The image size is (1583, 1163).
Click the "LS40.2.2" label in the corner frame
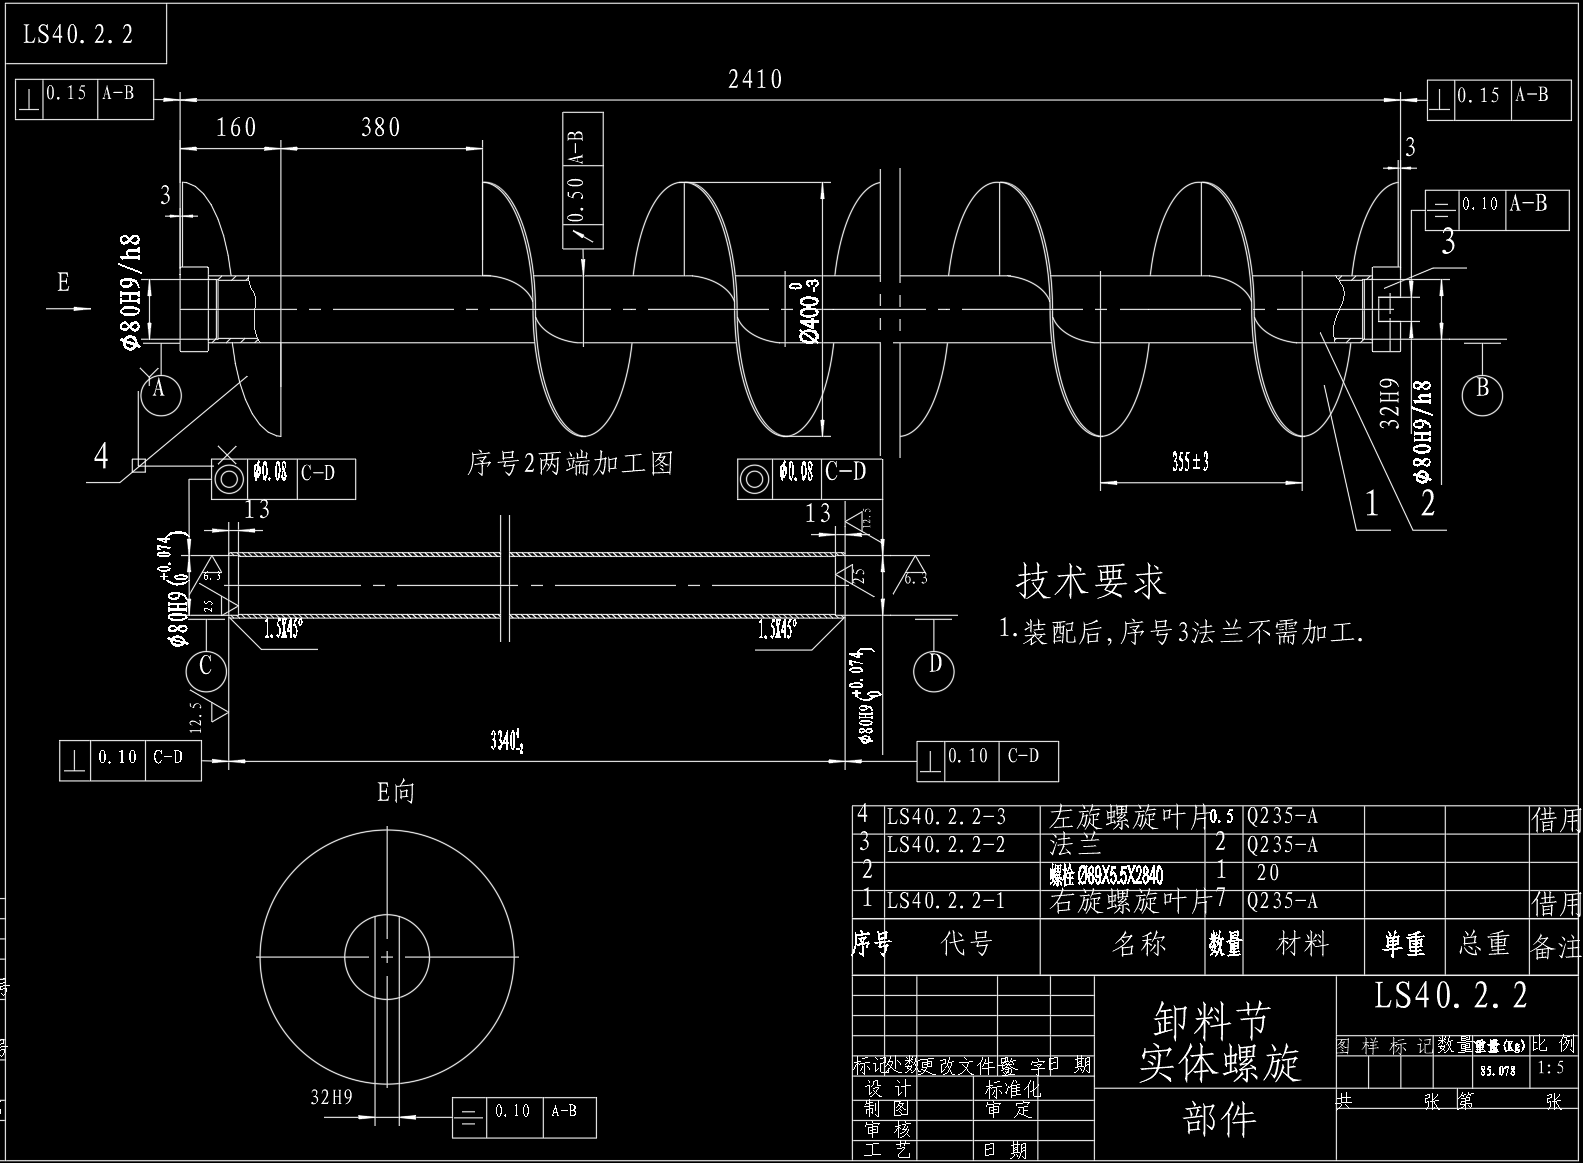[78, 35]
